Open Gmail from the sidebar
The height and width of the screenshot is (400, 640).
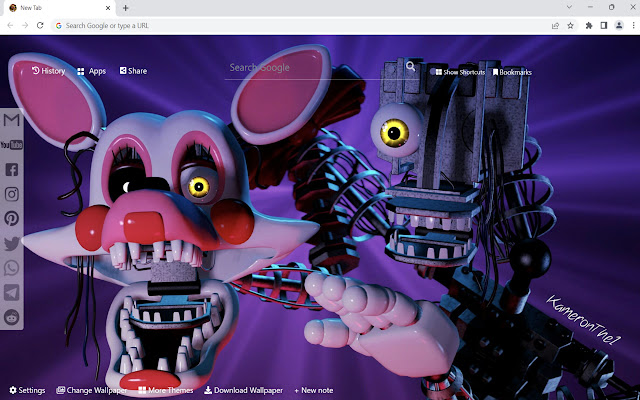11,120
